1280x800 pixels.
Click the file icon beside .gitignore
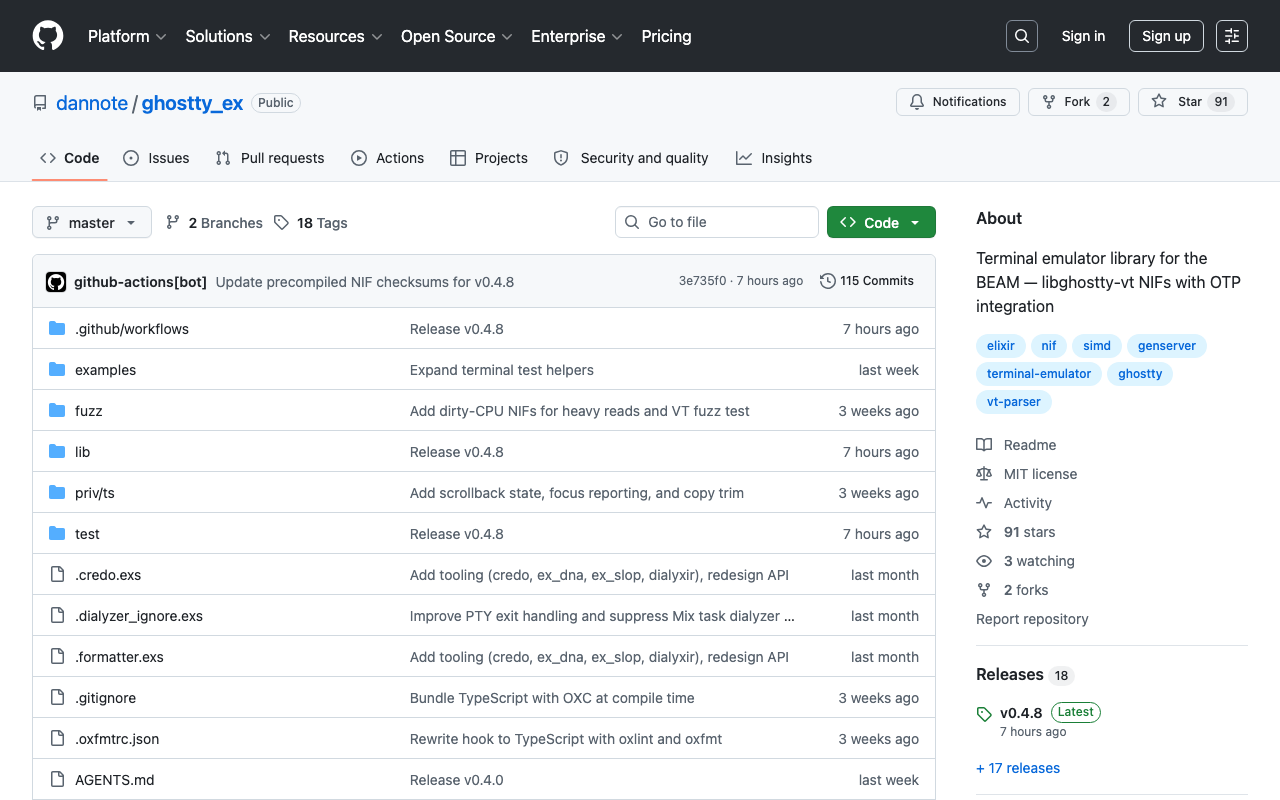point(57,698)
